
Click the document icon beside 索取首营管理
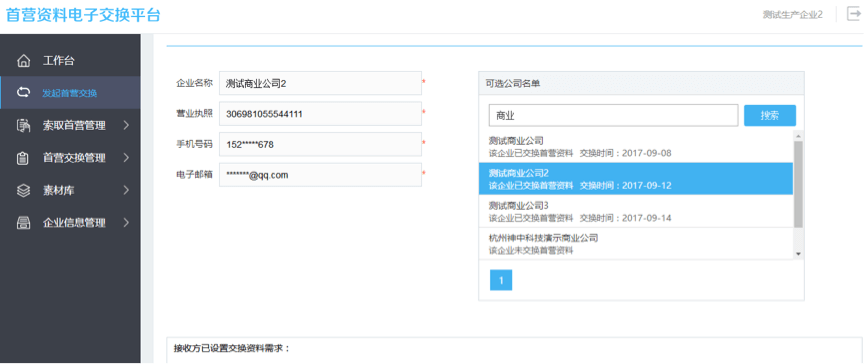pos(23,126)
